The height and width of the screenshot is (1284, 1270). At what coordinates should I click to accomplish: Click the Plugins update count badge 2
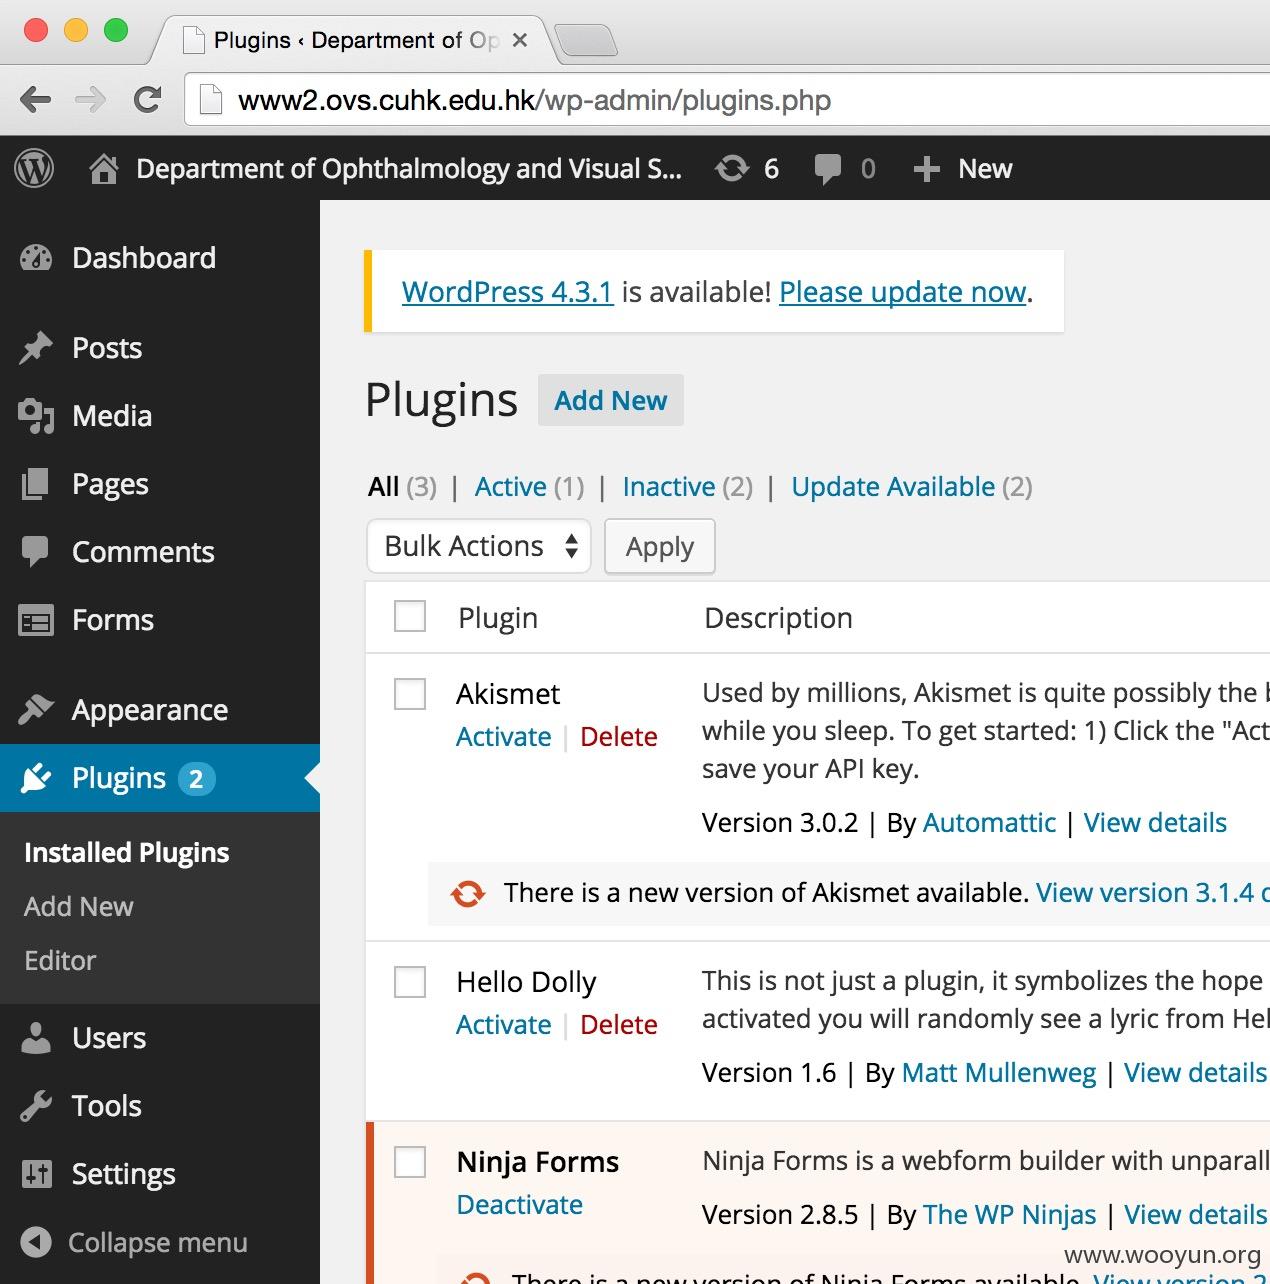click(196, 779)
